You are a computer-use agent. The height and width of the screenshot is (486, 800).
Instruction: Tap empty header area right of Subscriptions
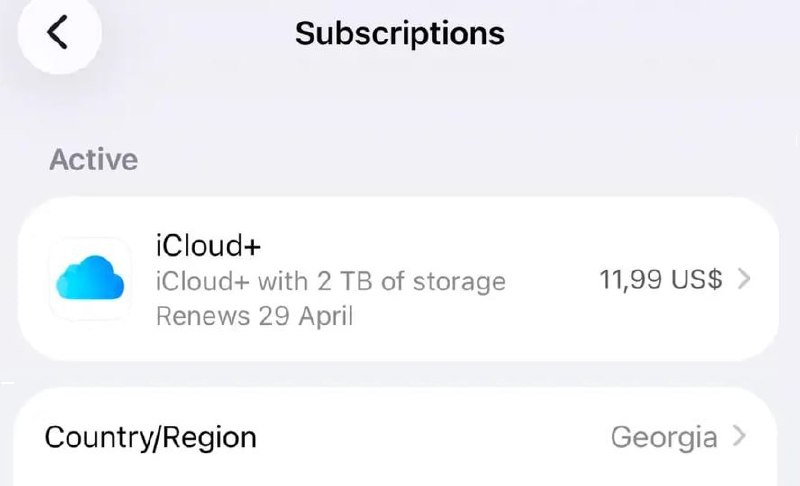[x=650, y=33]
